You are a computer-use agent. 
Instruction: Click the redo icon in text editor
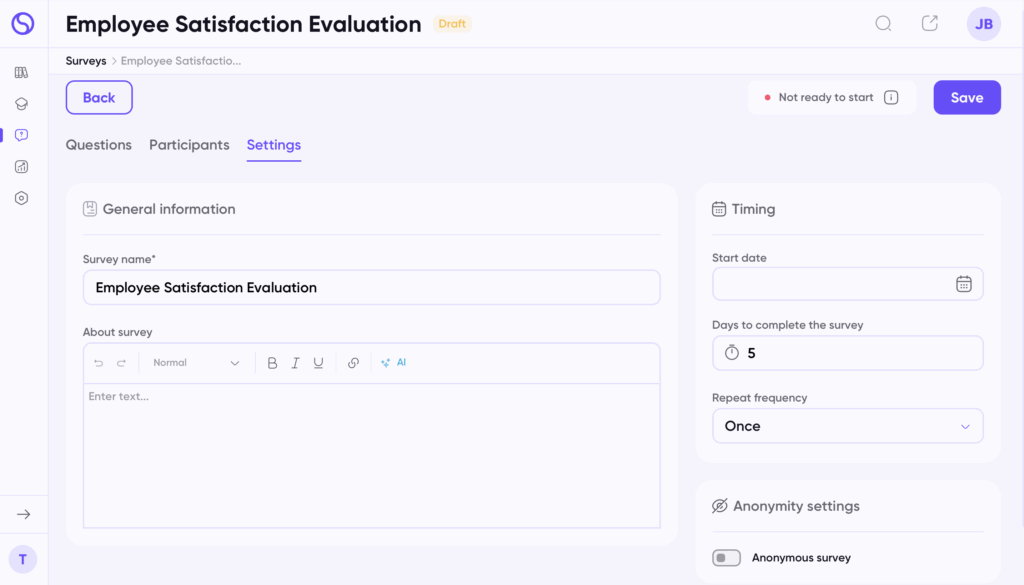point(122,363)
